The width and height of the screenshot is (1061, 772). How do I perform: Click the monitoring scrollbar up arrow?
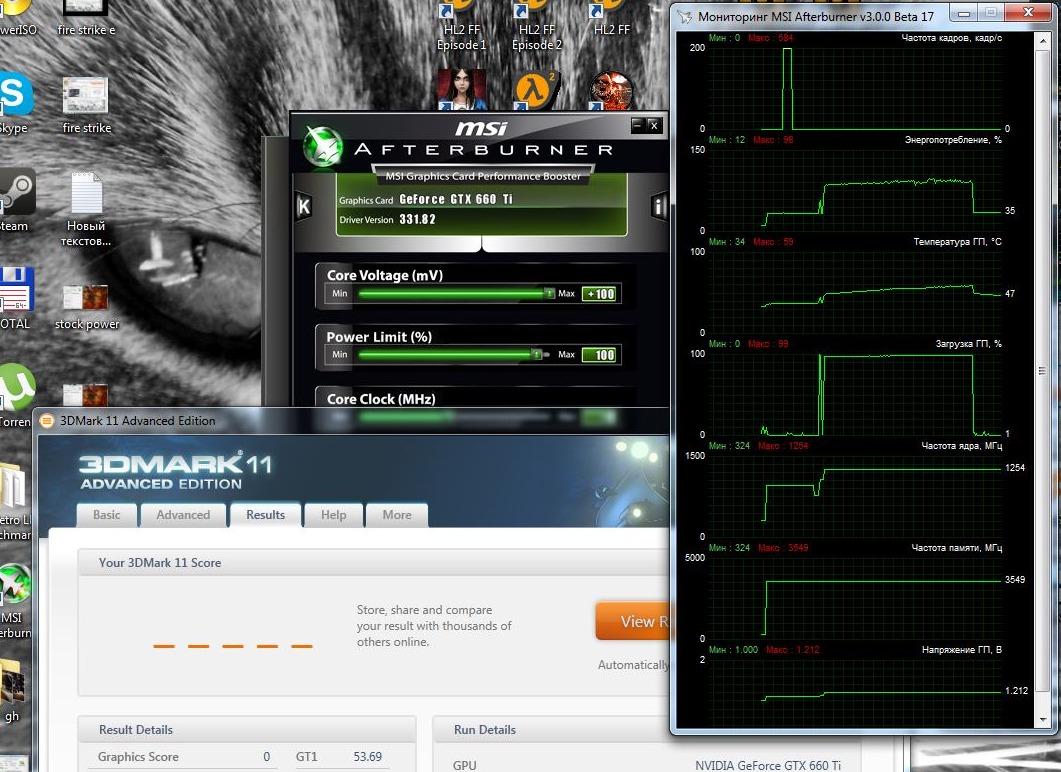pos(1043,39)
